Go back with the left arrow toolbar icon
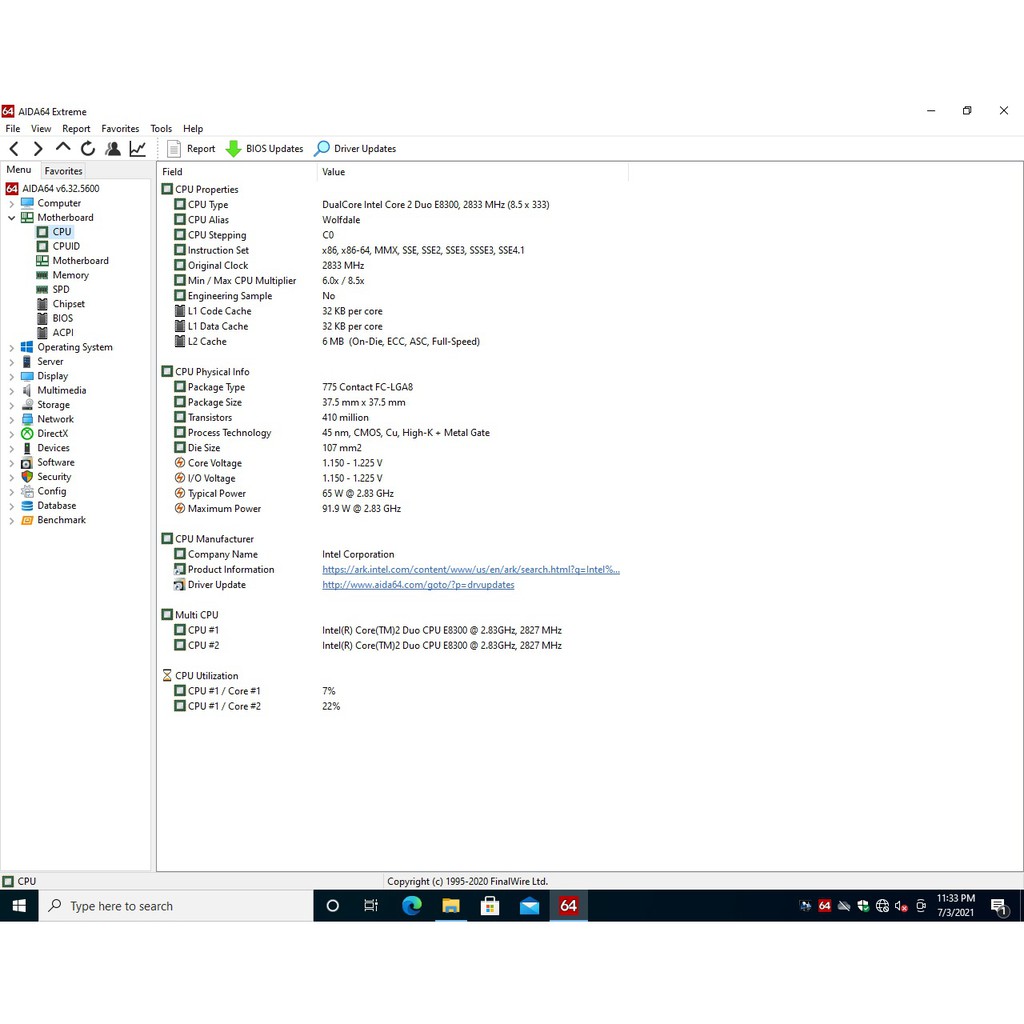The height and width of the screenshot is (1024, 1024). tap(14, 149)
